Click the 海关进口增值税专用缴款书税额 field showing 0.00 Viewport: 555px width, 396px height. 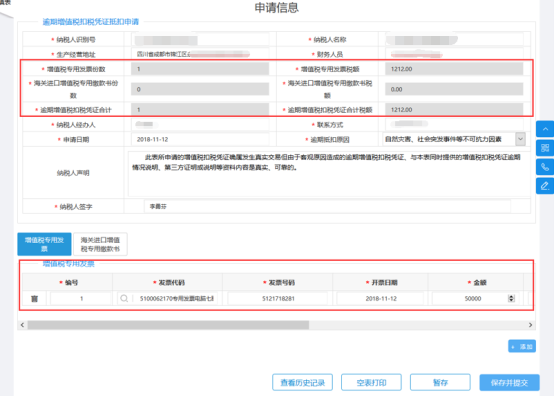pos(454,89)
